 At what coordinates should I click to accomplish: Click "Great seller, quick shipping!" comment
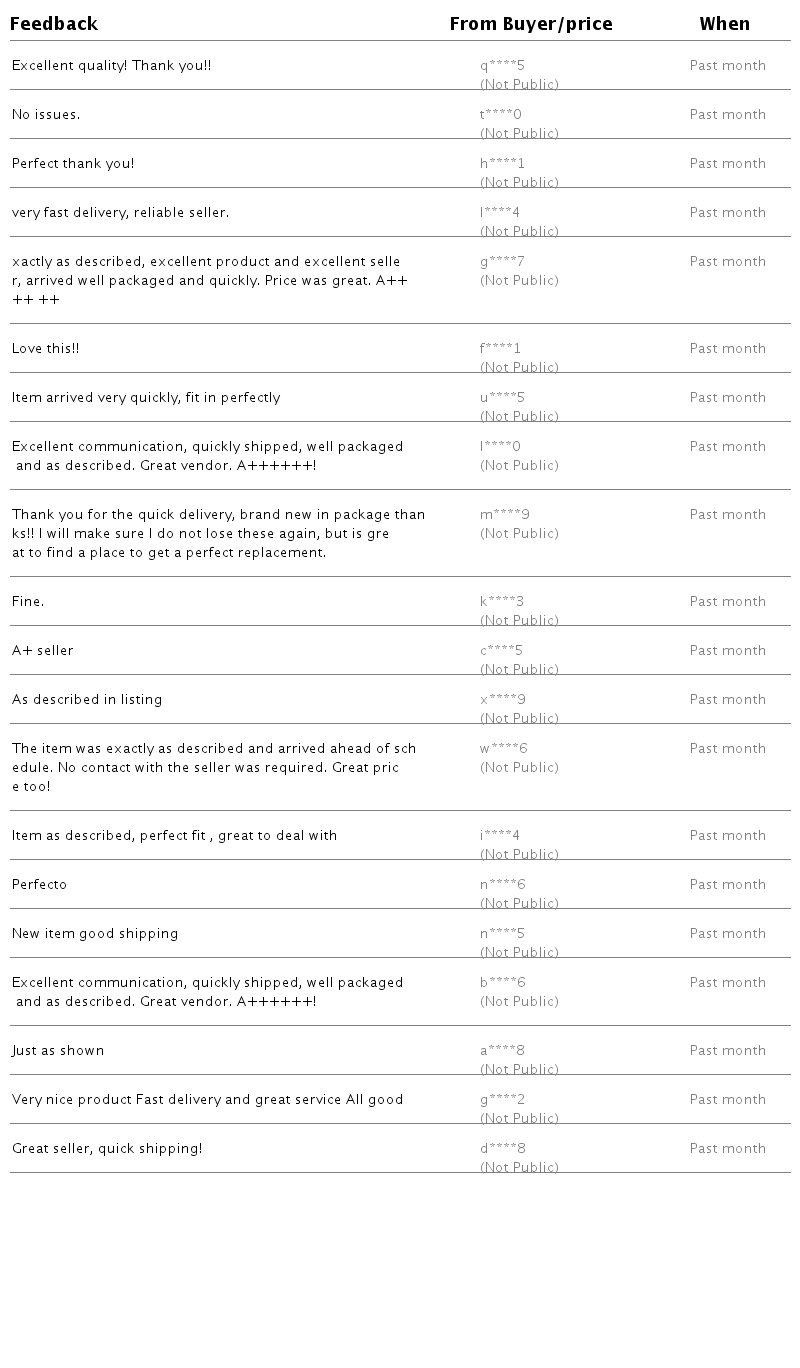tap(107, 1149)
